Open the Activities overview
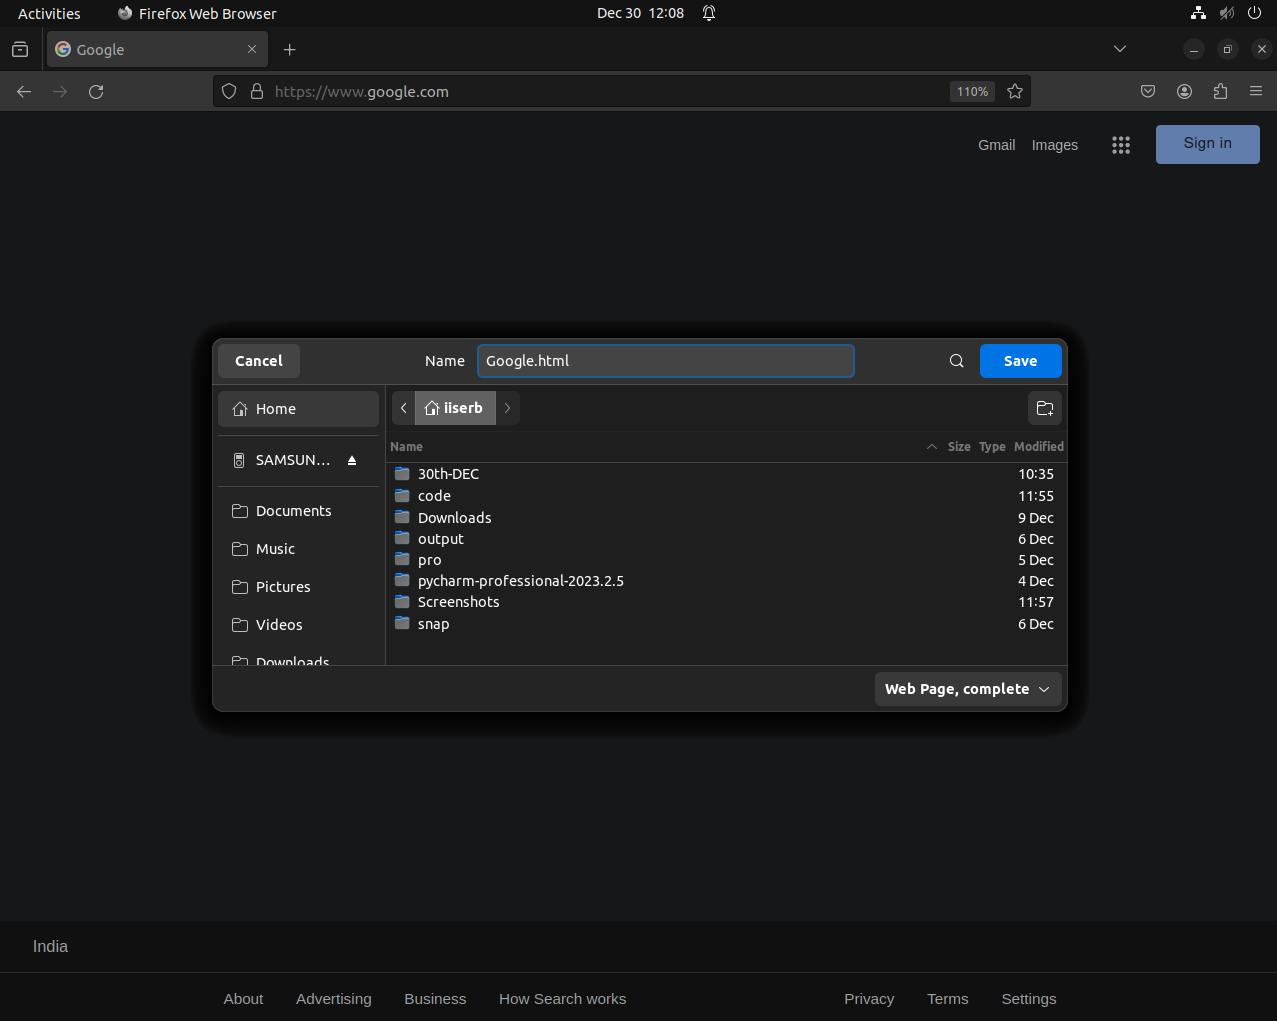The width and height of the screenshot is (1277, 1021). (x=48, y=13)
